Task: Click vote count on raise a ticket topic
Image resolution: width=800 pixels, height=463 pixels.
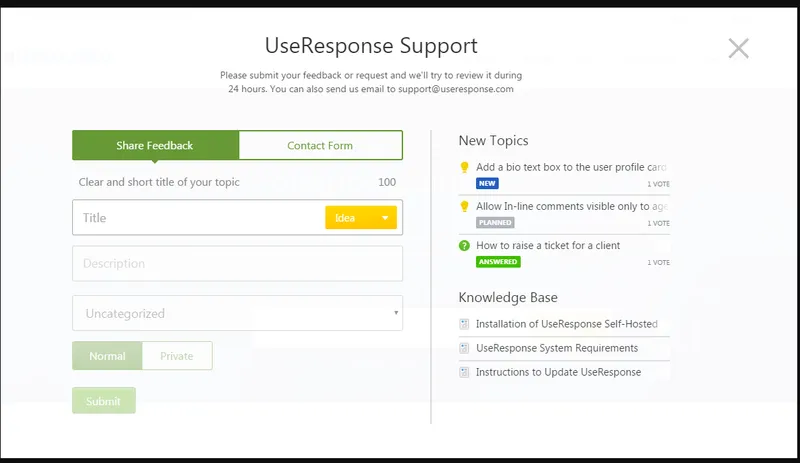Action: tap(658, 263)
